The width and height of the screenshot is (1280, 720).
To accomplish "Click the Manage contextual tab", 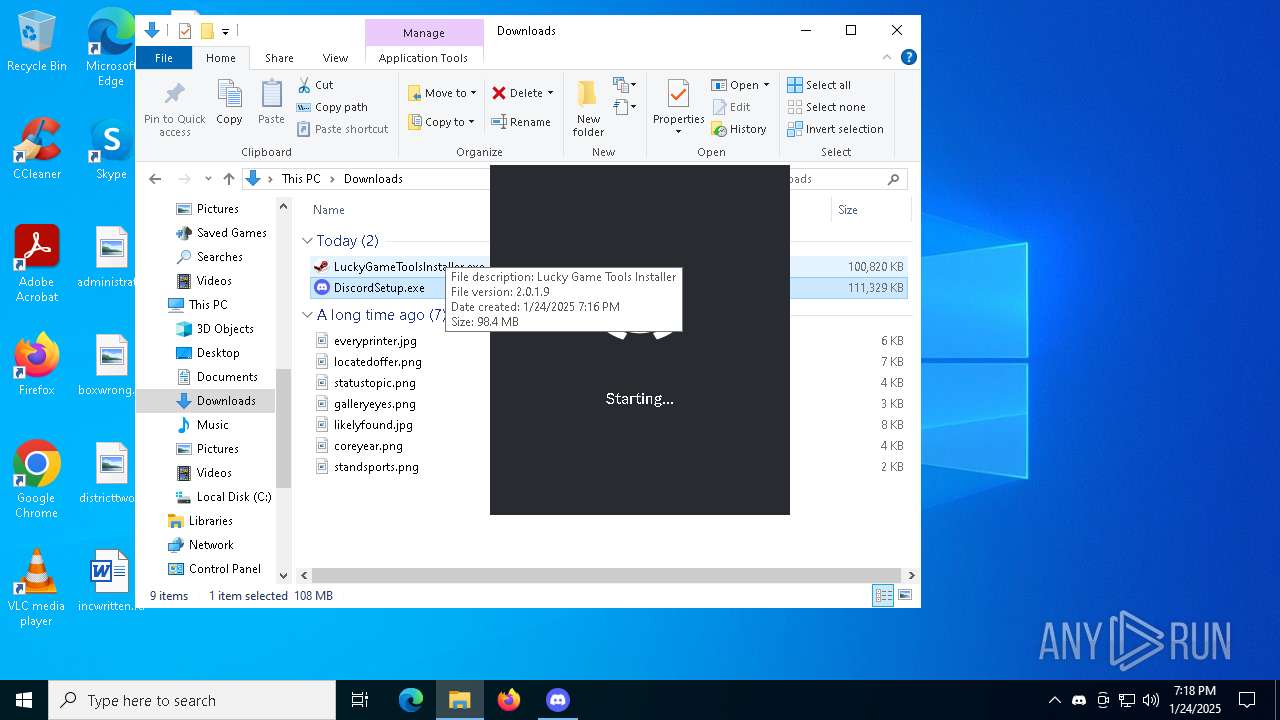I will 424,33.
